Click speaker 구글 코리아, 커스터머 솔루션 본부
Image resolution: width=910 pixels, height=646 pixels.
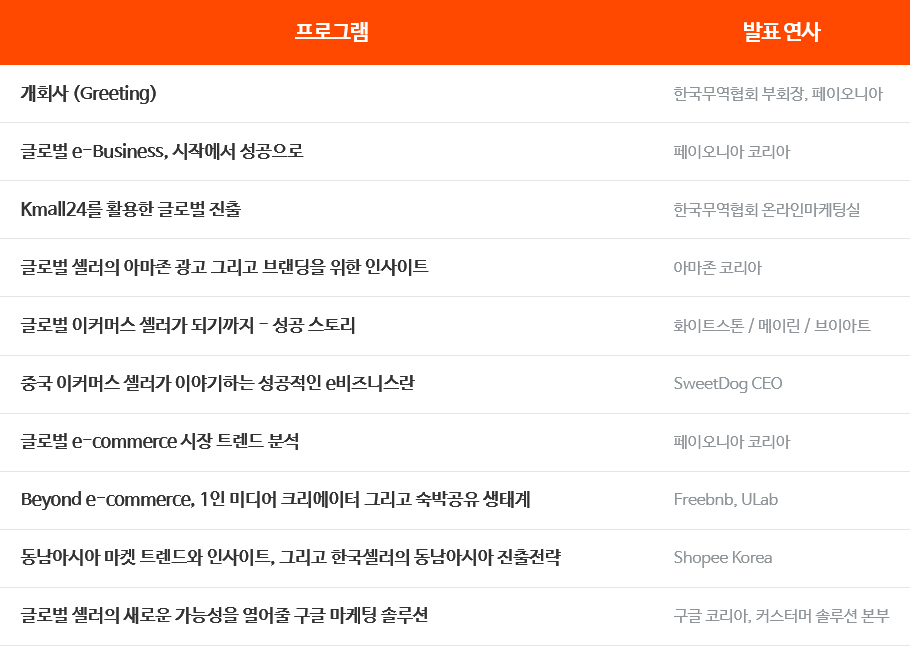pos(781,616)
